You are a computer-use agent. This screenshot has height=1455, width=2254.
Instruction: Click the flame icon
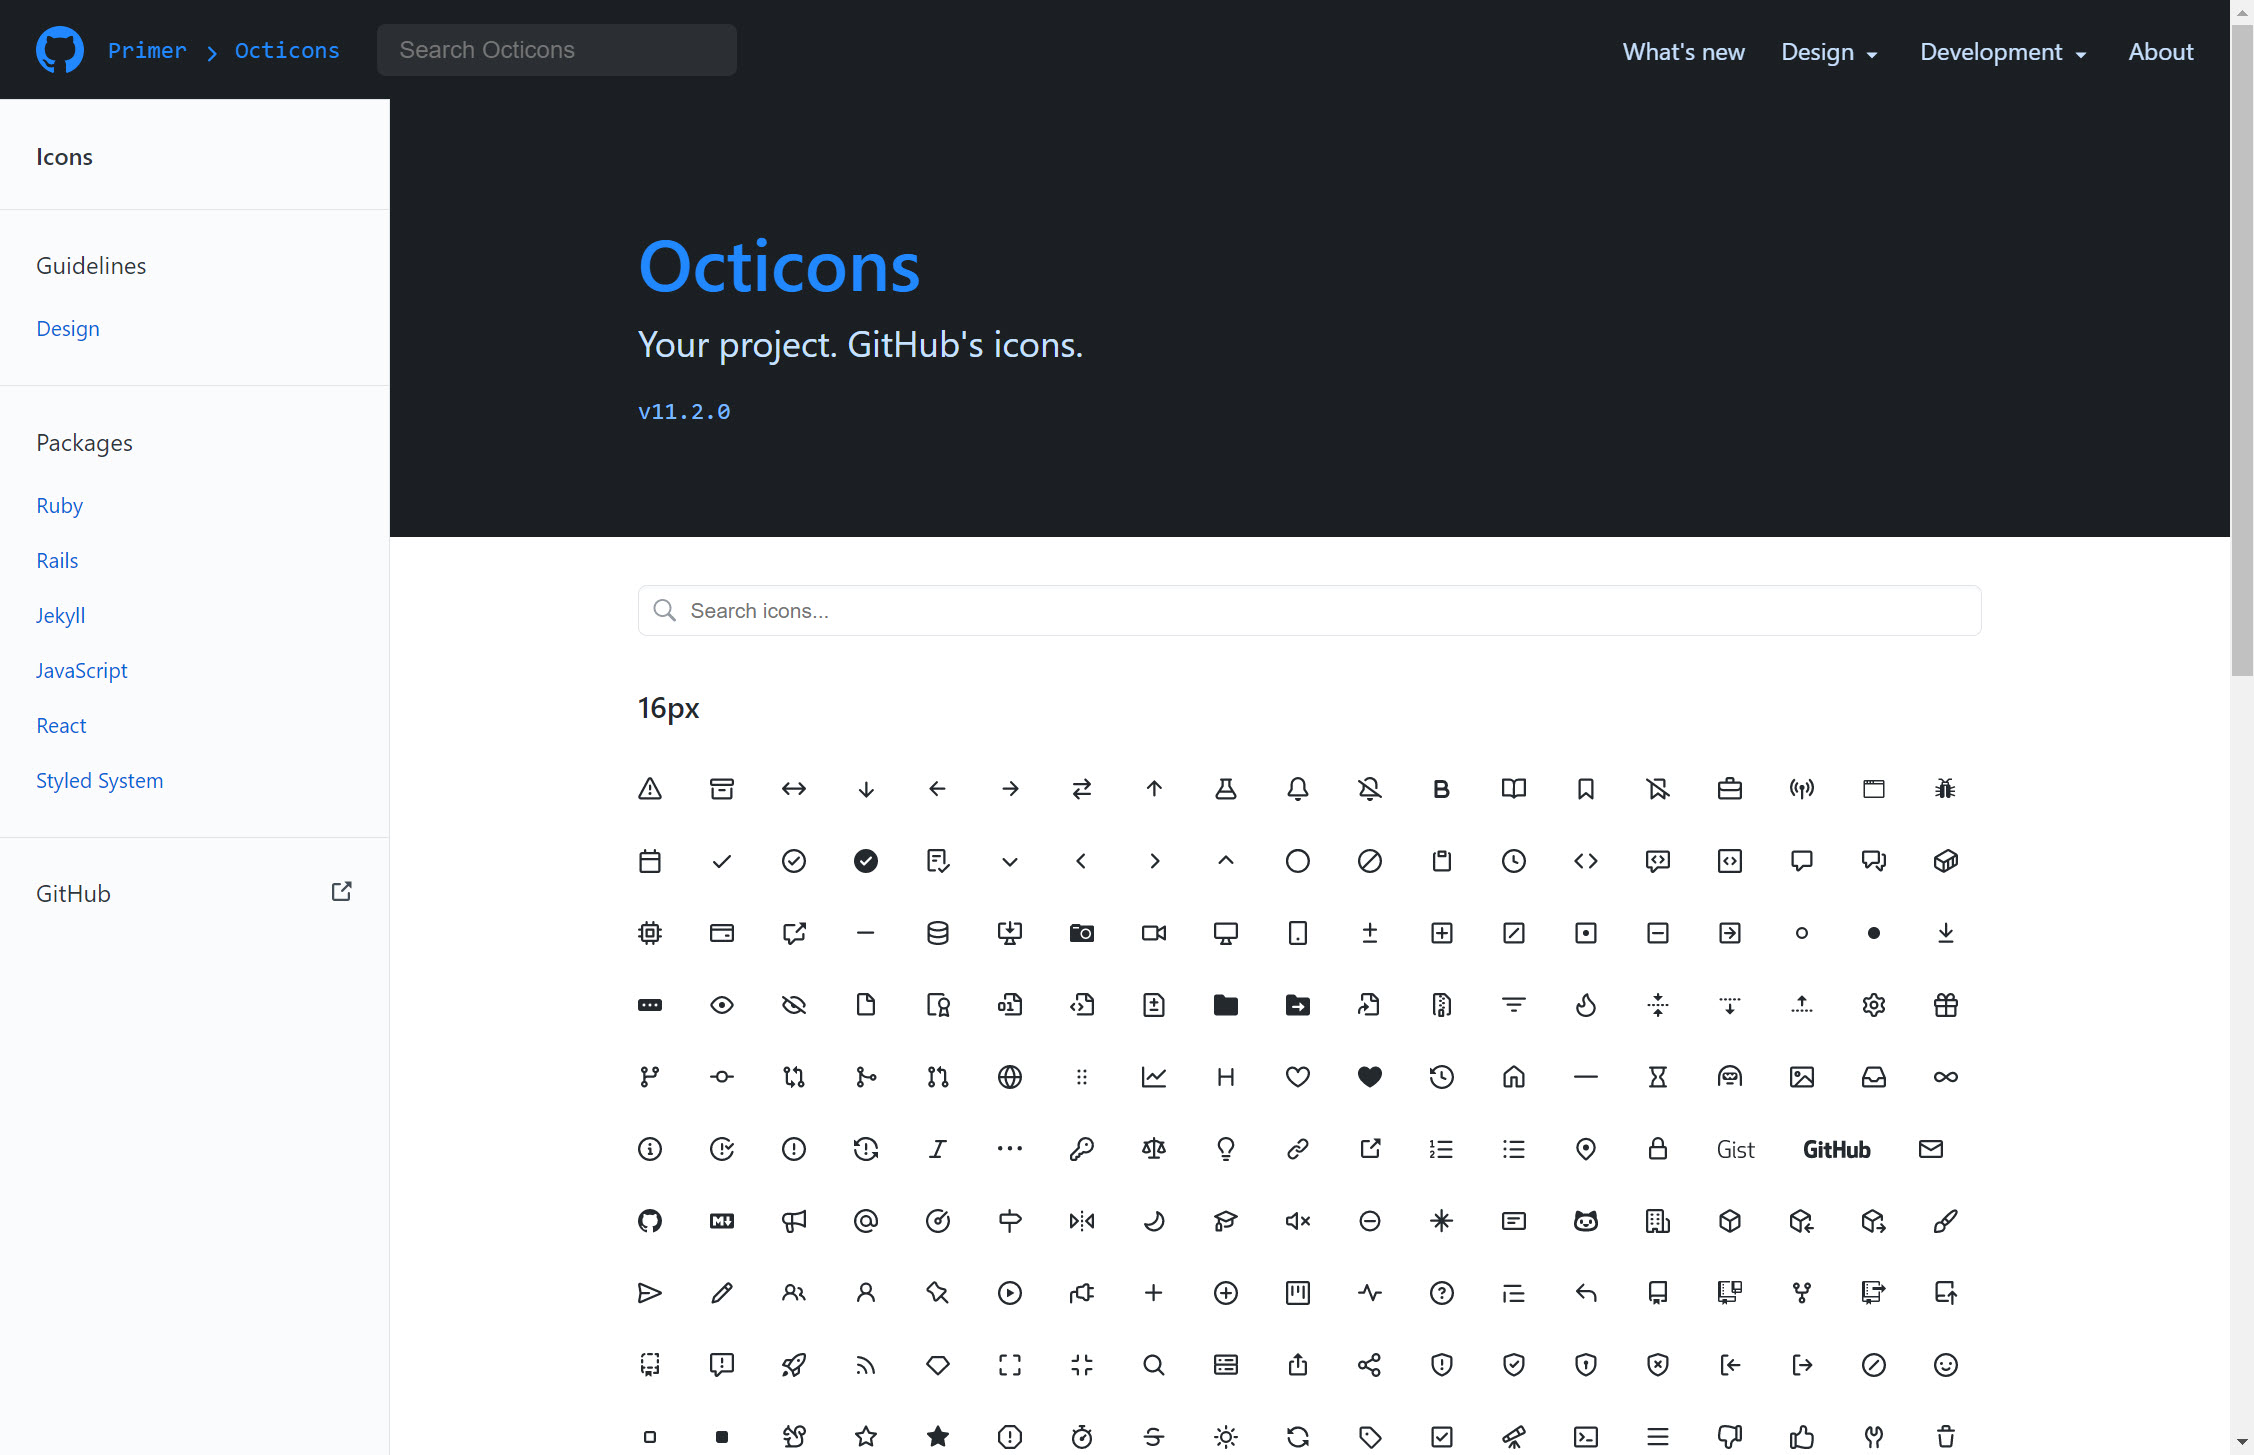coord(1586,1005)
